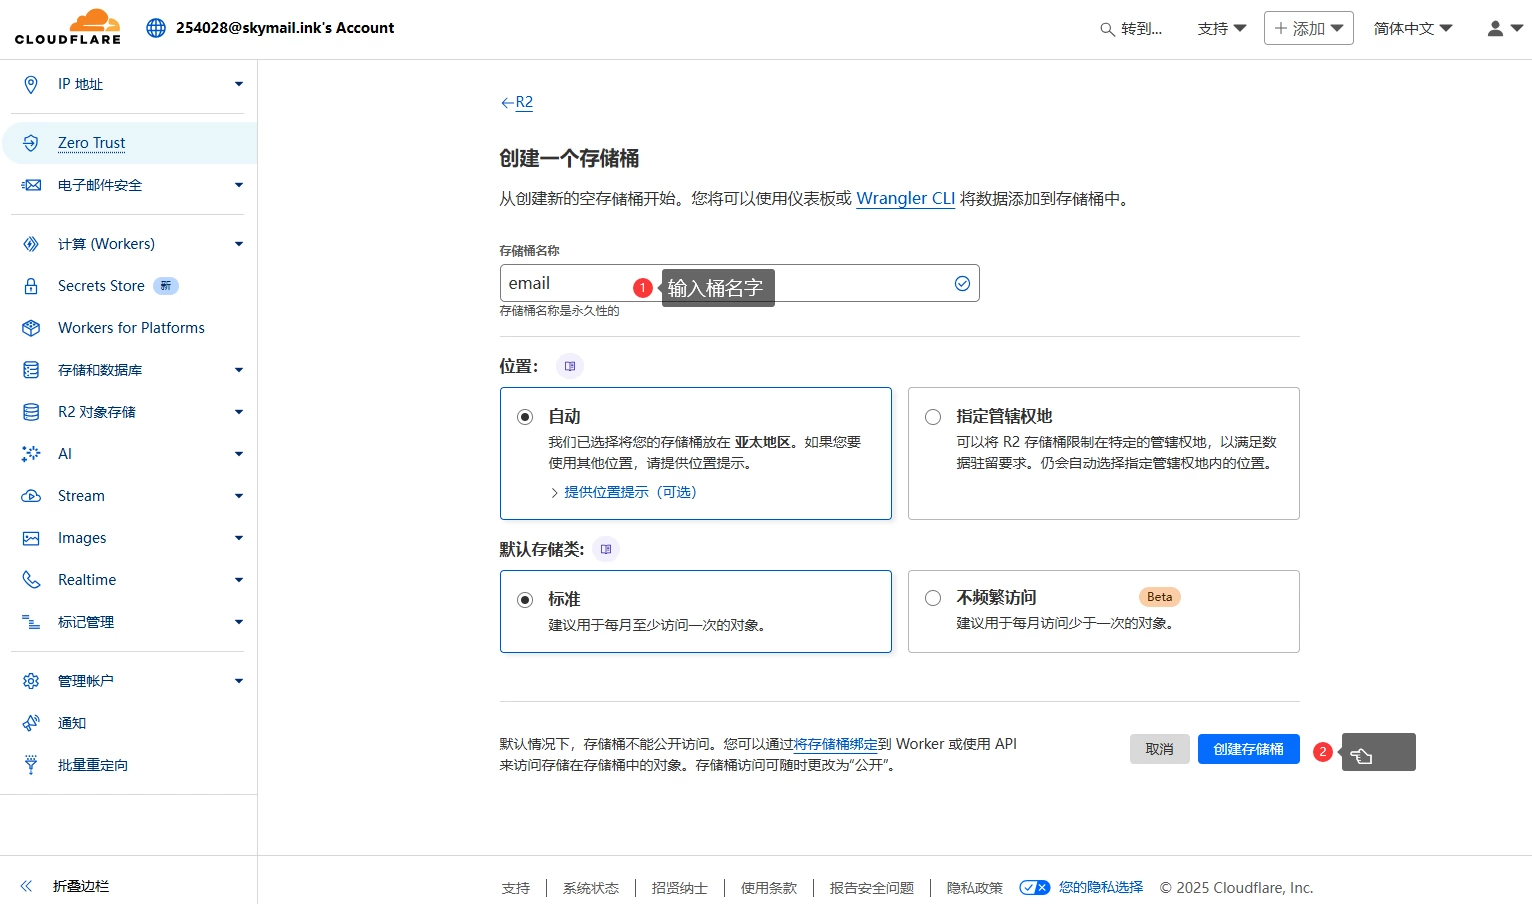
Task: Click the info icon next to 默认存储类
Action: tap(605, 548)
